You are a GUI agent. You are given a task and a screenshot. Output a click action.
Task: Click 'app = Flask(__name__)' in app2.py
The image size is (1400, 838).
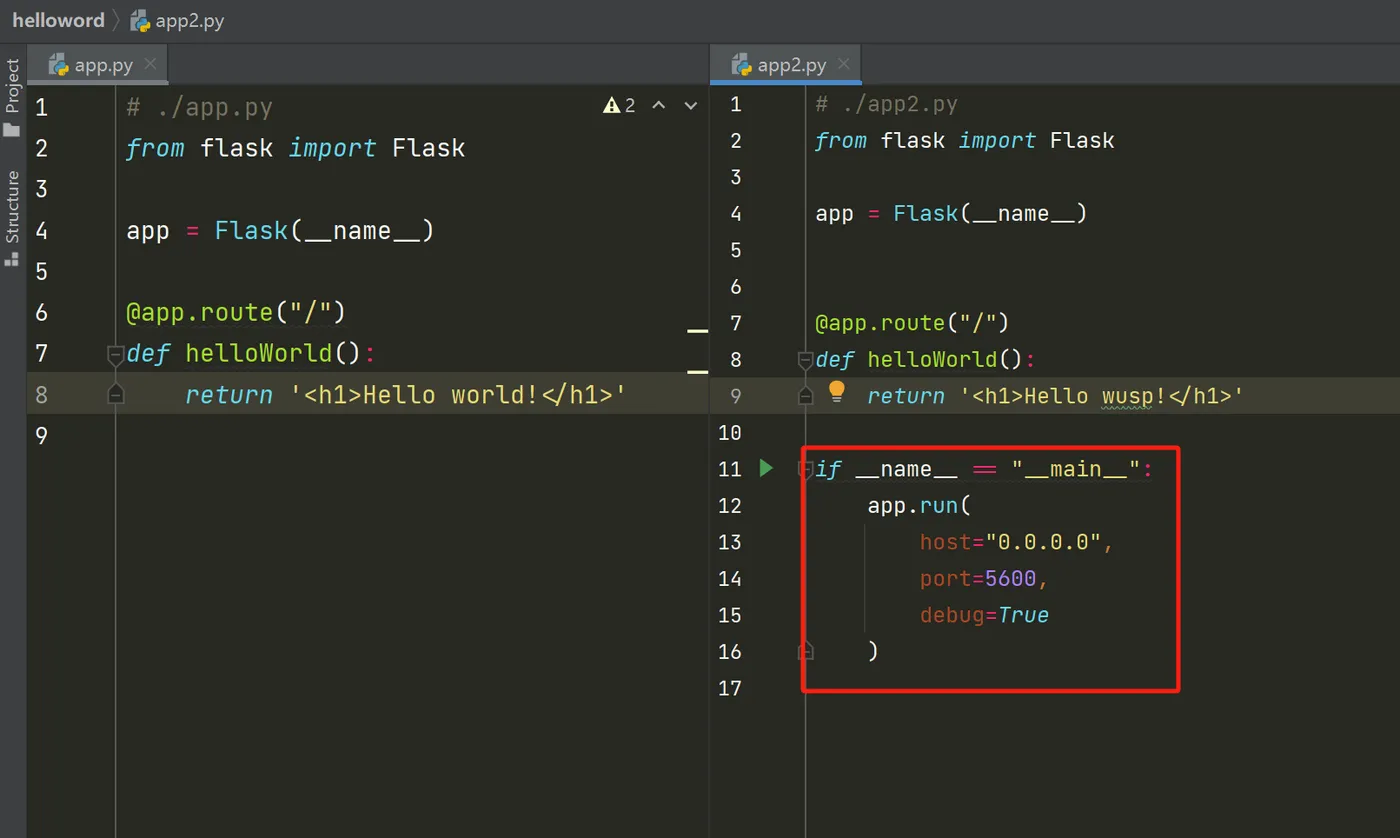pos(951,213)
